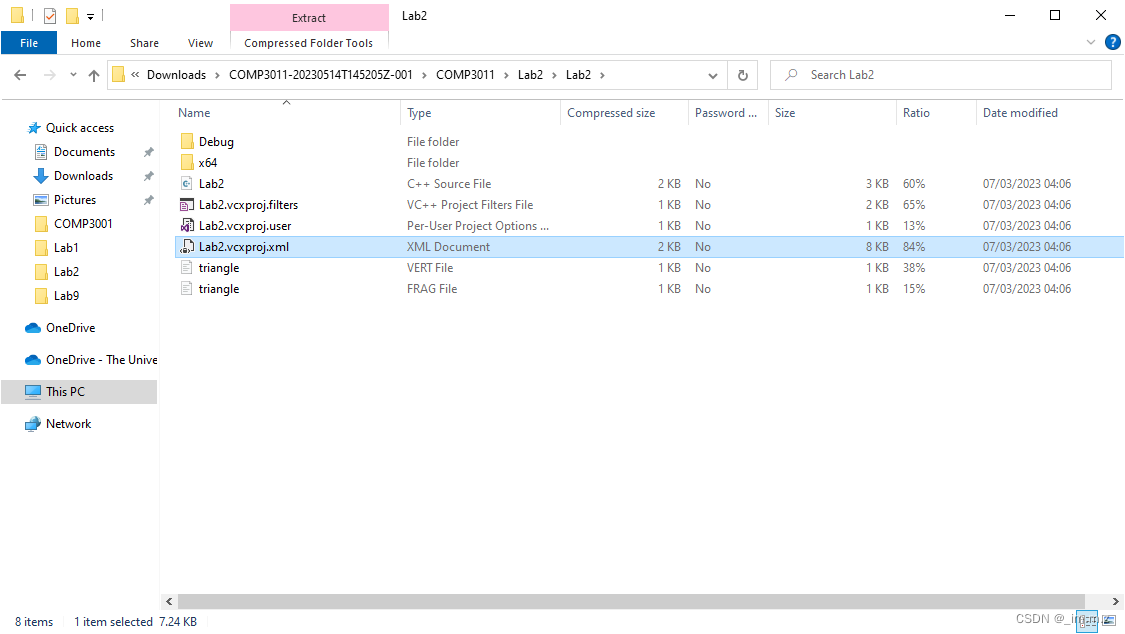Unpin Documents from Quick access
1125x634 pixels.
[148, 151]
